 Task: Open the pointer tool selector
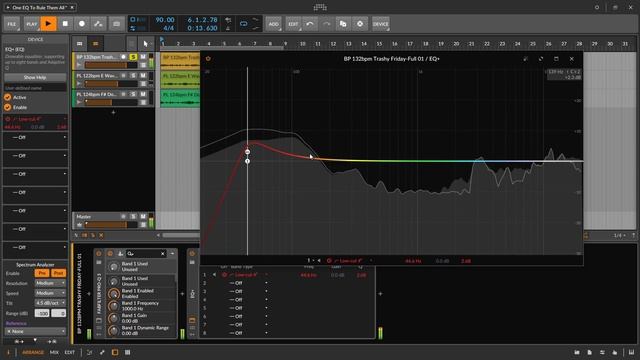[x=146, y=43]
